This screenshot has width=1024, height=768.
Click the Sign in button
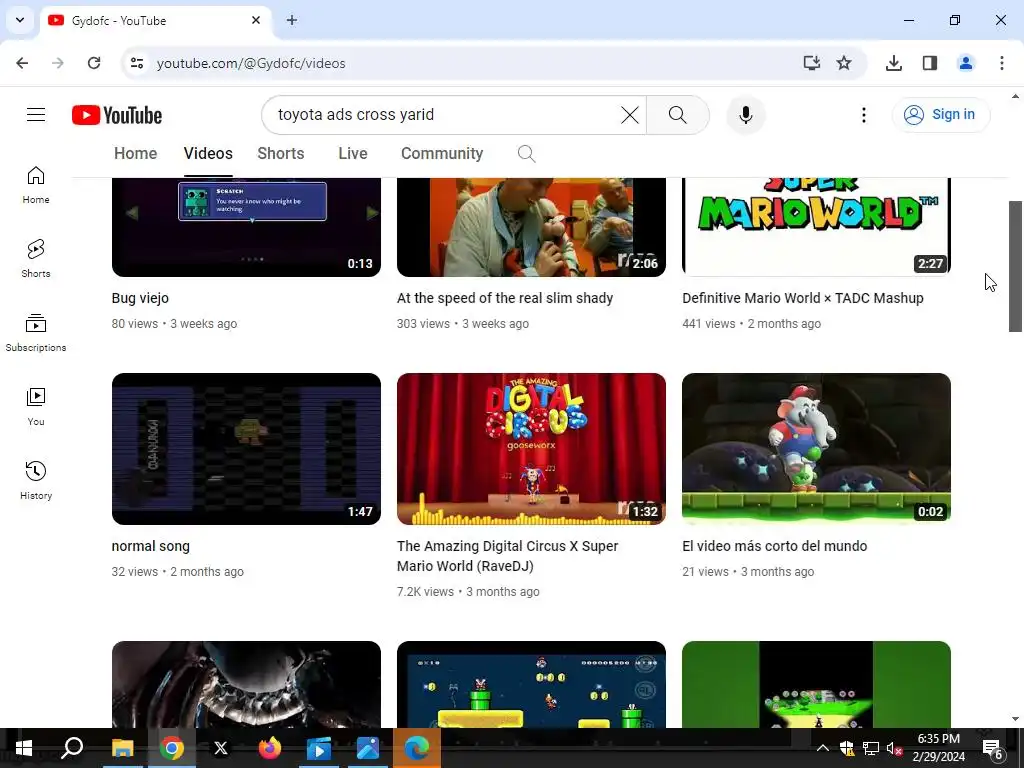941,115
